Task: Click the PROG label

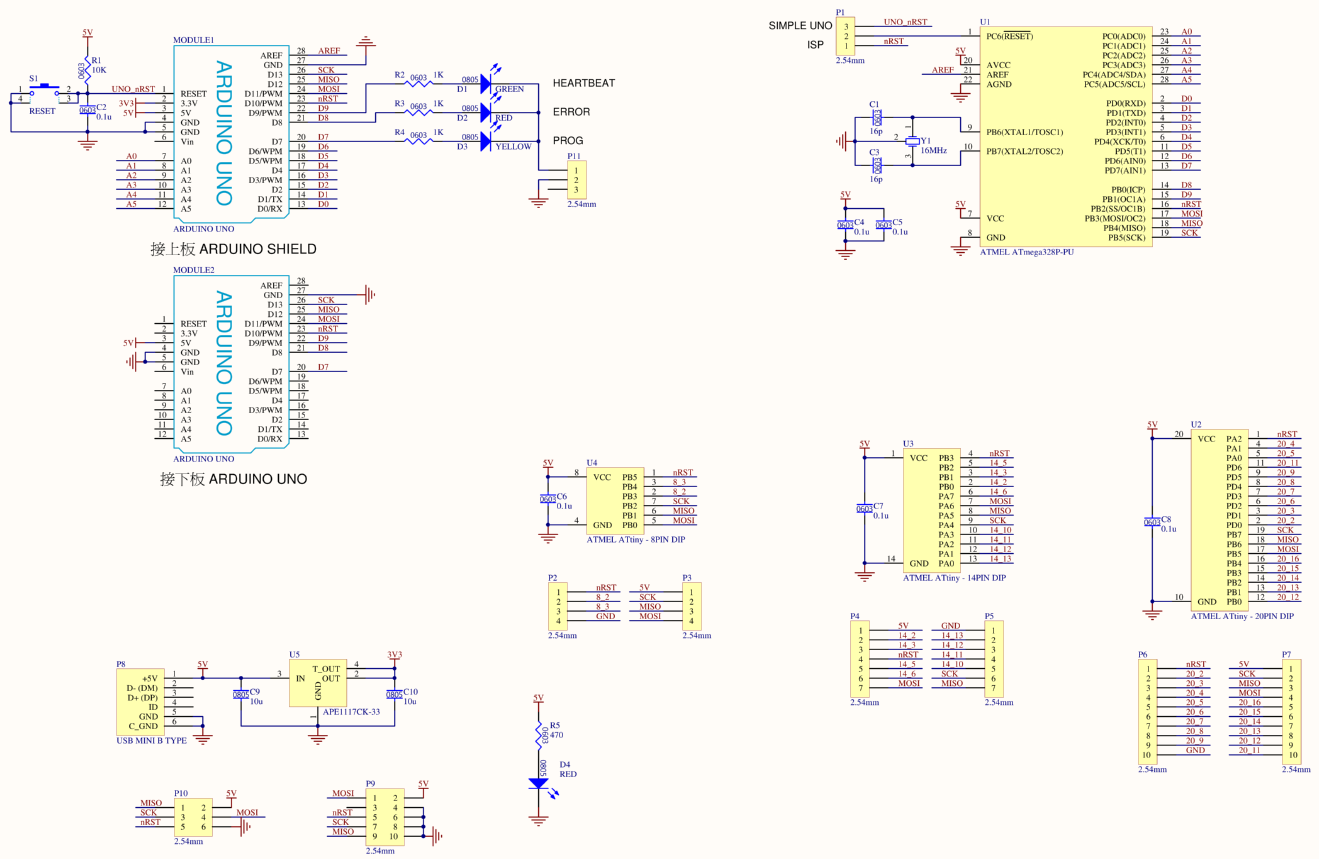Action: pos(568,141)
